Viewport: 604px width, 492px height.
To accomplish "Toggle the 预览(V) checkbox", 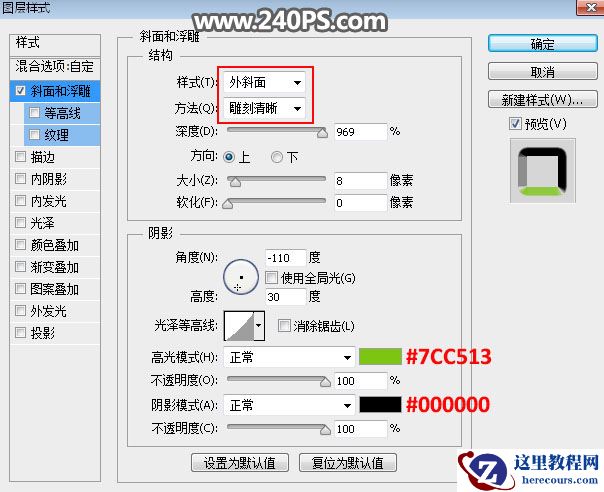I will pyautogui.click(x=515, y=124).
